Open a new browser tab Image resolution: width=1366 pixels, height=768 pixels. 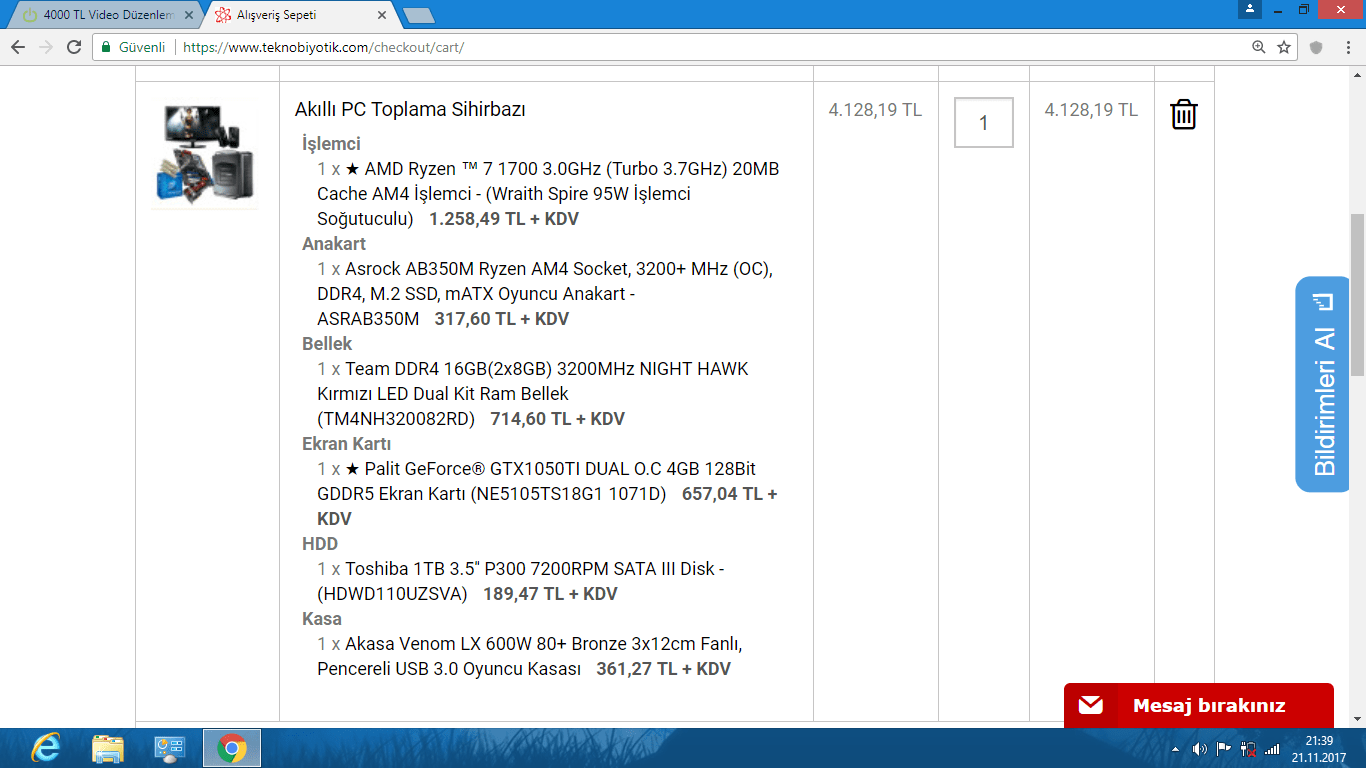point(418,16)
